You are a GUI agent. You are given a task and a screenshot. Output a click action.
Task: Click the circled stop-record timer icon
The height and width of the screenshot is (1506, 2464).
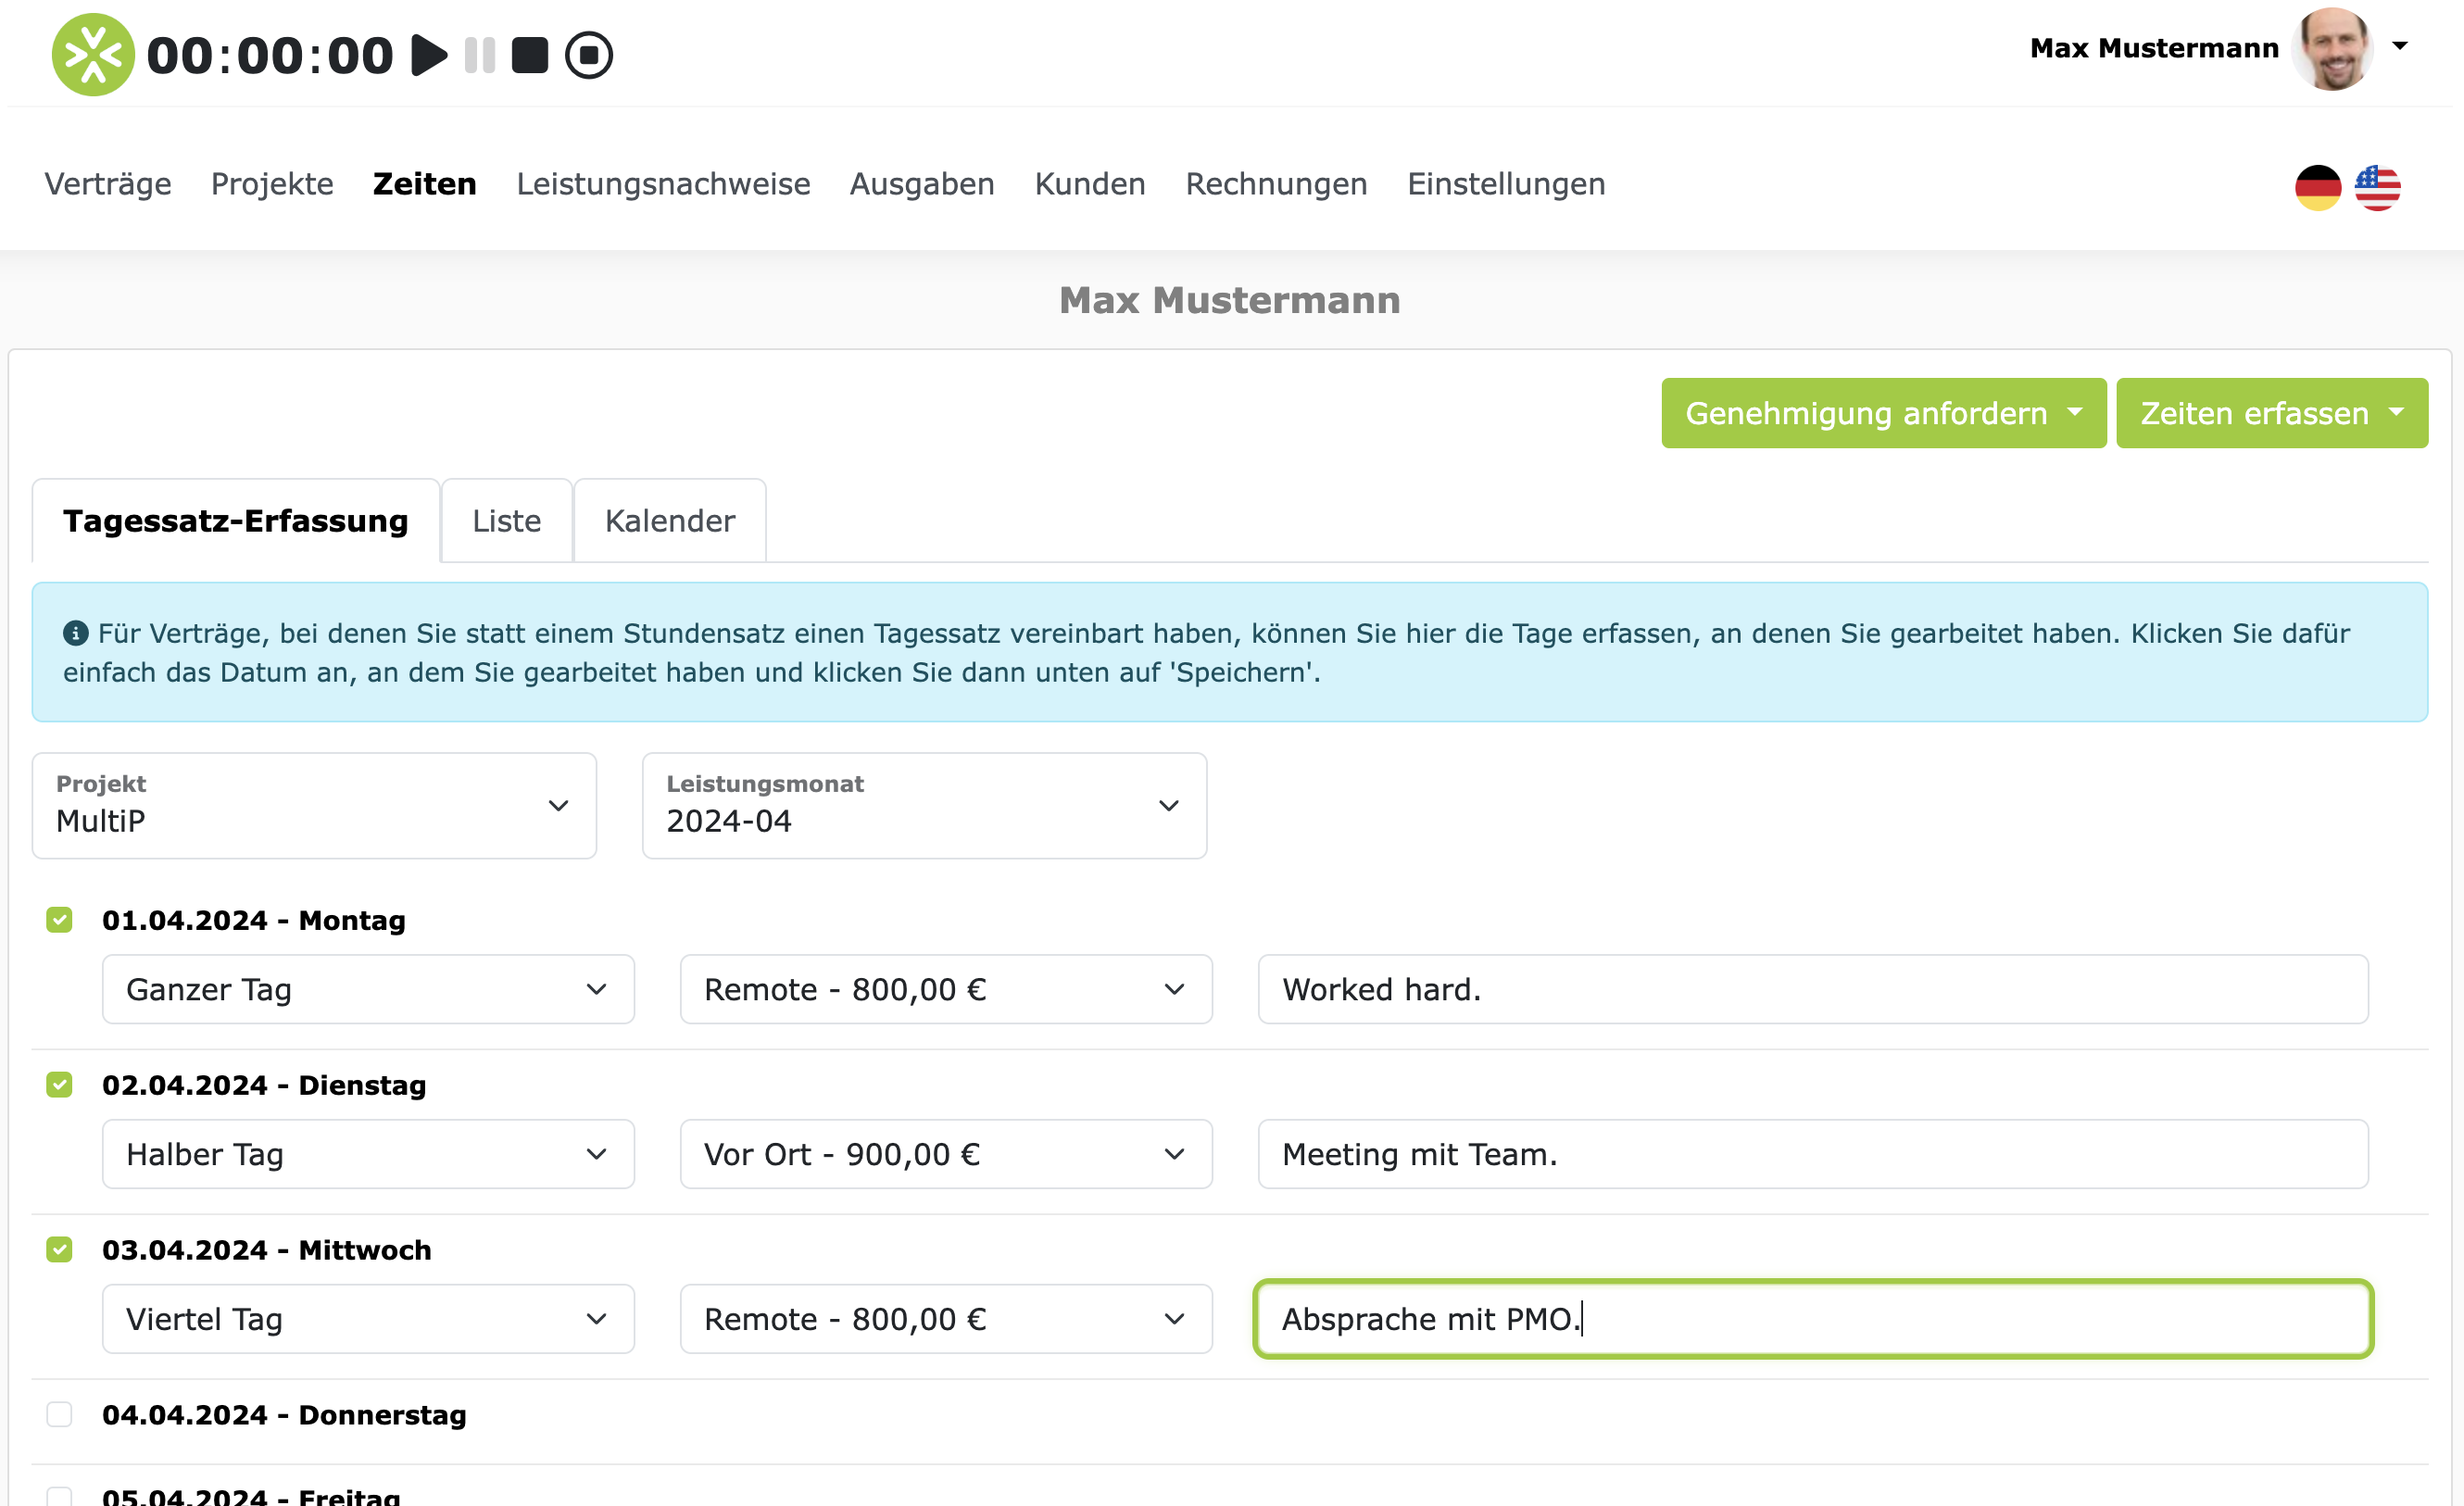[x=589, y=55]
